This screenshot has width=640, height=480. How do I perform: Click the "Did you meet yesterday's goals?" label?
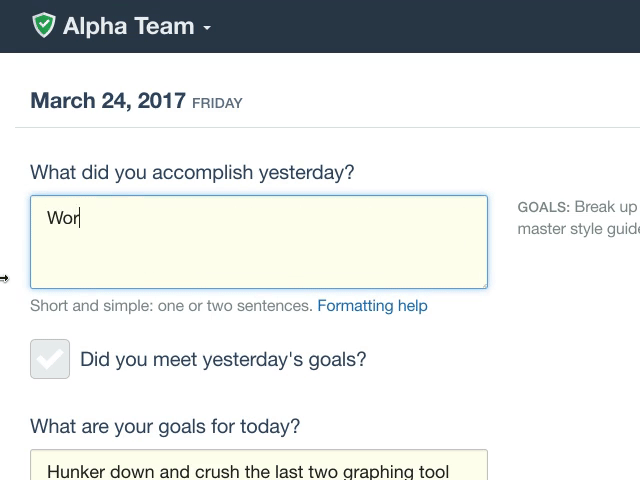[x=223, y=359]
